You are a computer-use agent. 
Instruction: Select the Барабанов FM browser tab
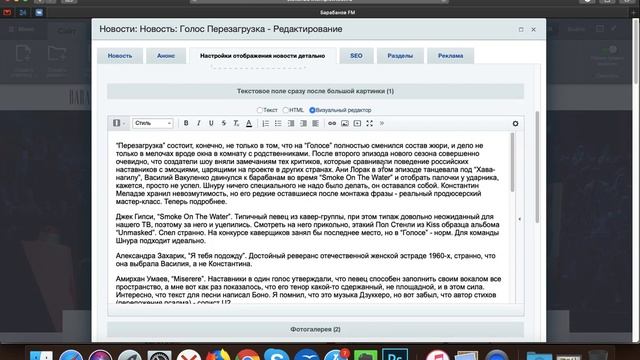337,13
